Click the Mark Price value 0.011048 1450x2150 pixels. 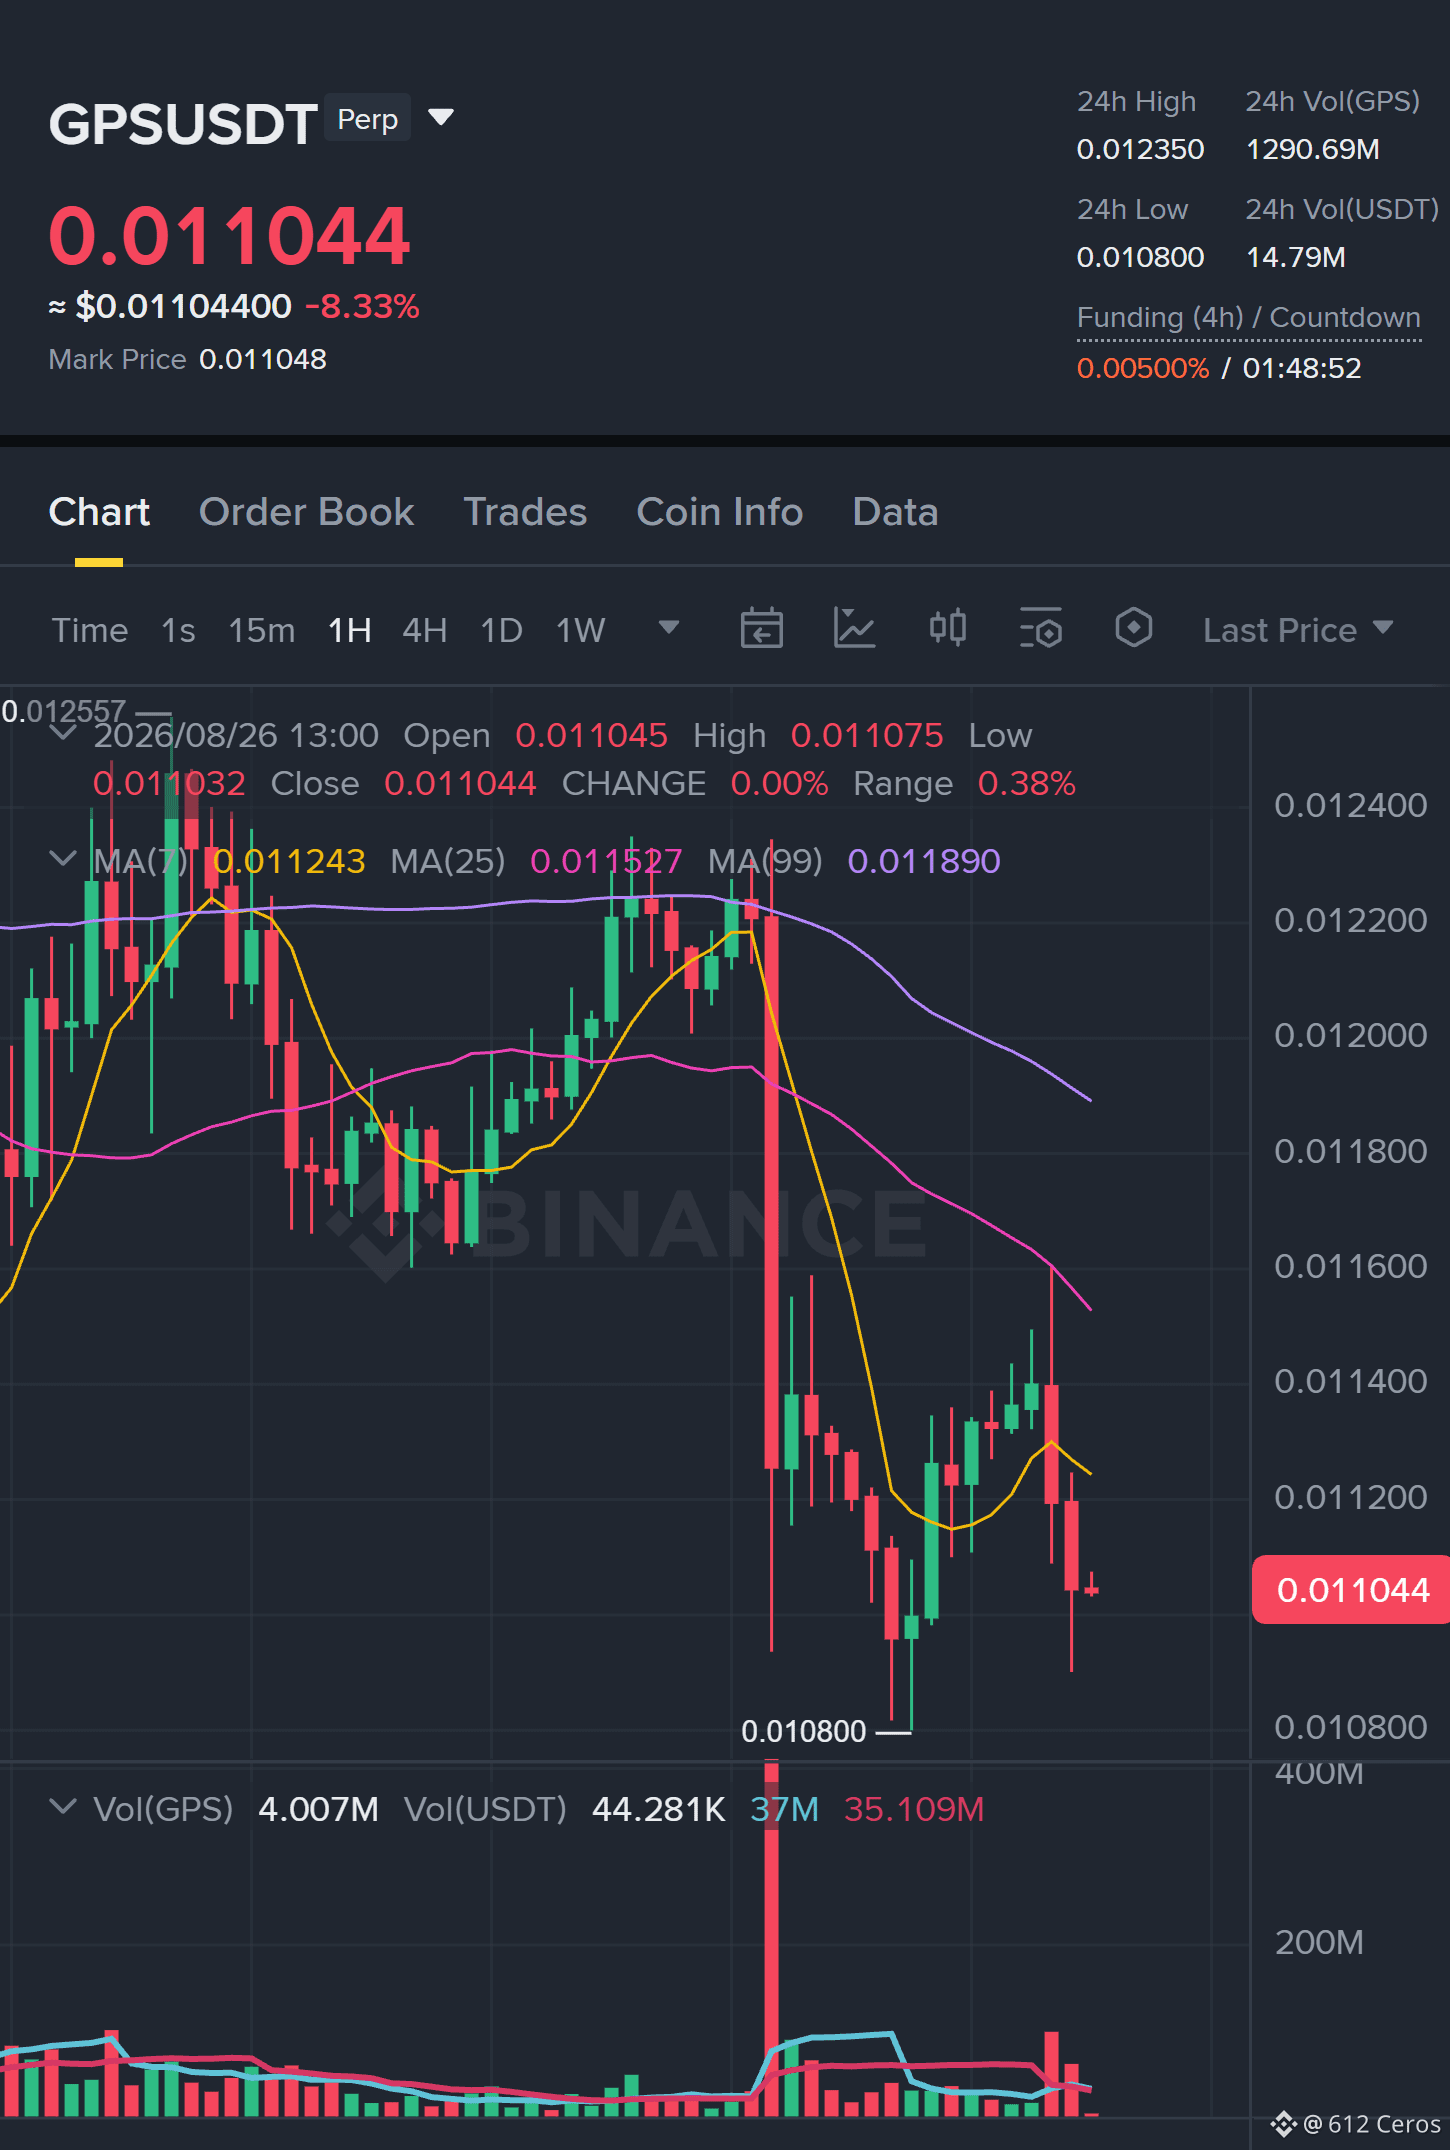point(263,359)
